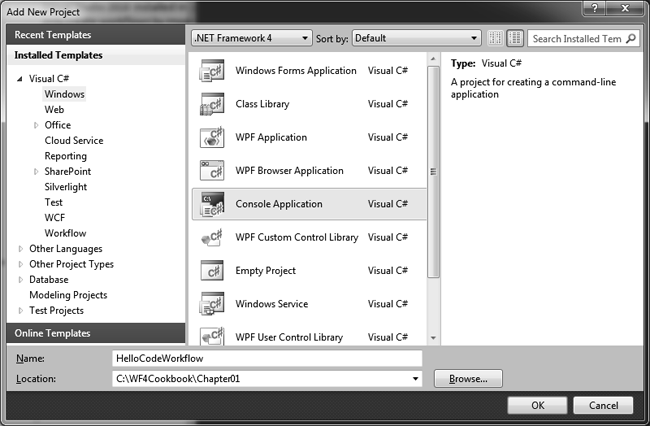Screen dimensions: 650x426
Task: Select the 'Windows Forms Application' template name
Action: click(296, 71)
